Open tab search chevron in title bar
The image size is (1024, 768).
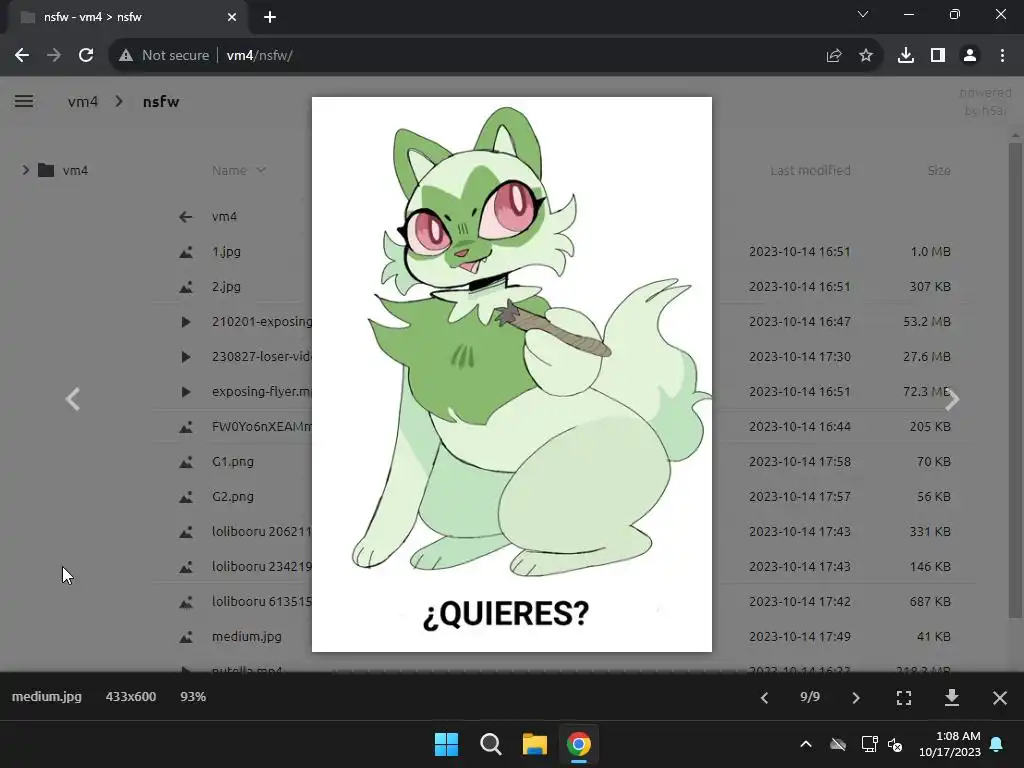[863, 14]
